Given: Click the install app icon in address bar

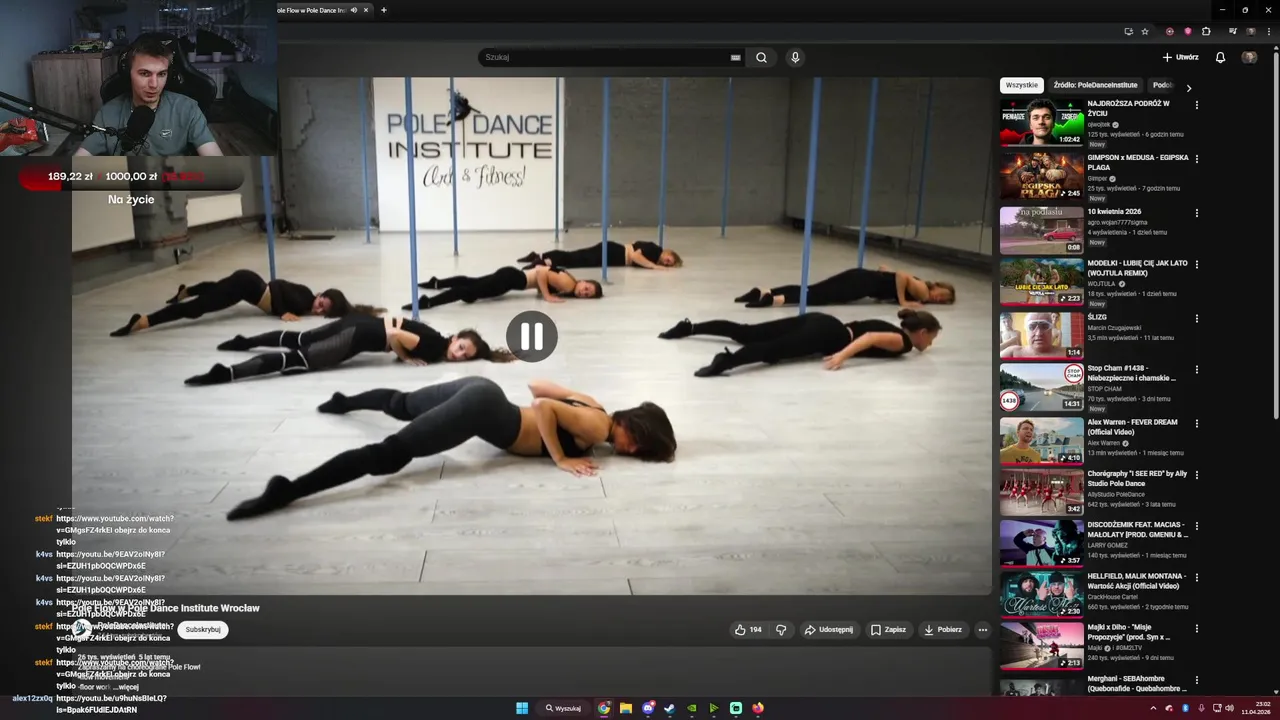Looking at the screenshot, I should coord(1128,31).
